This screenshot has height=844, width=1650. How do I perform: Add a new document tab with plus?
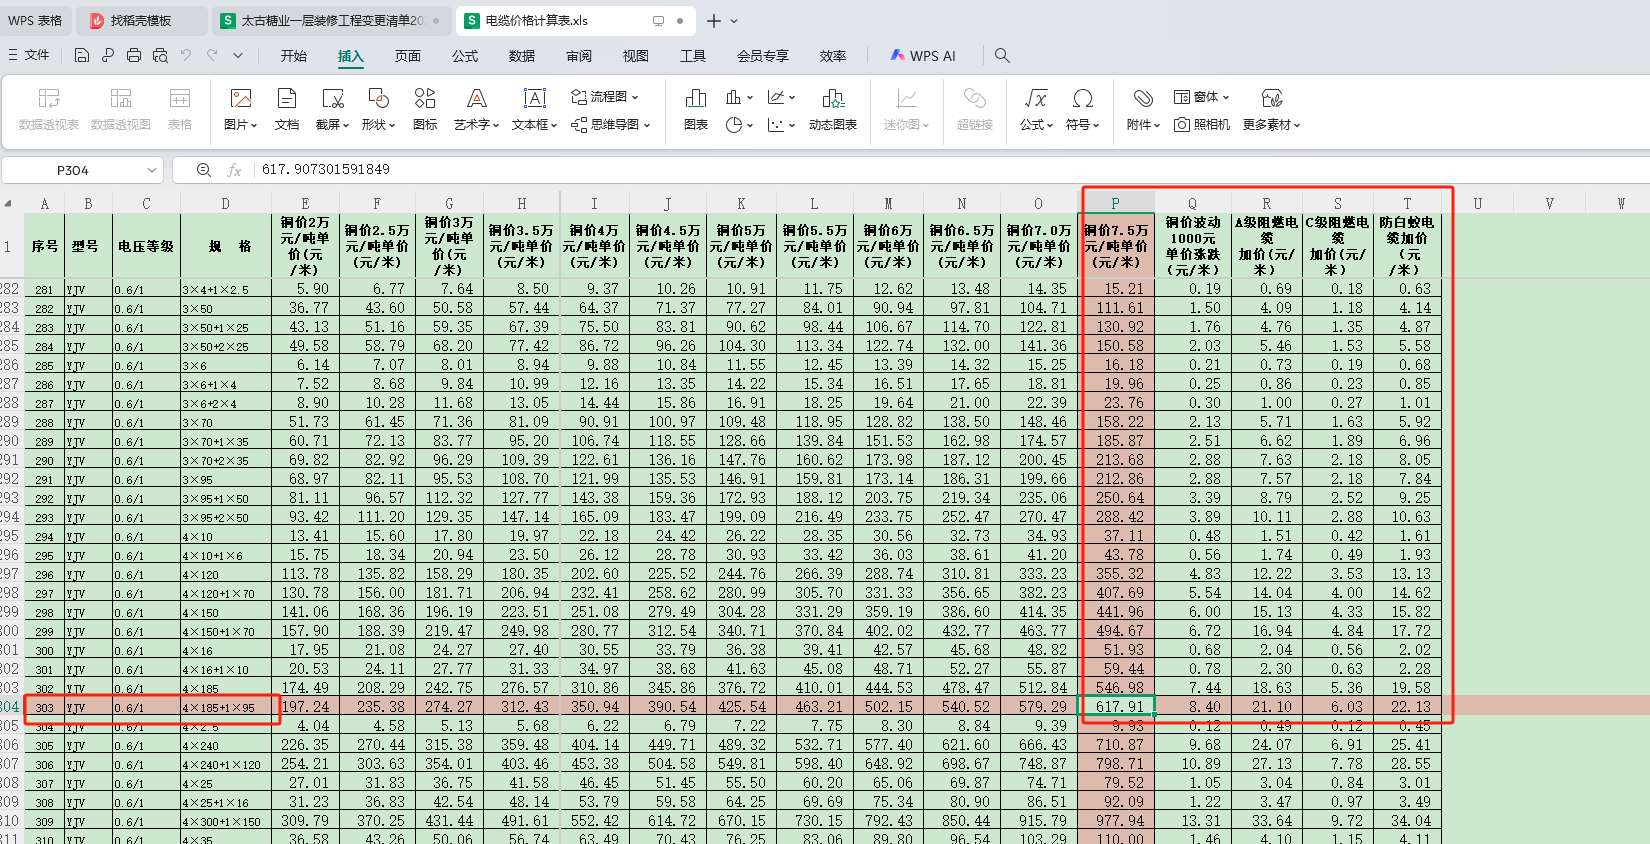point(713,21)
